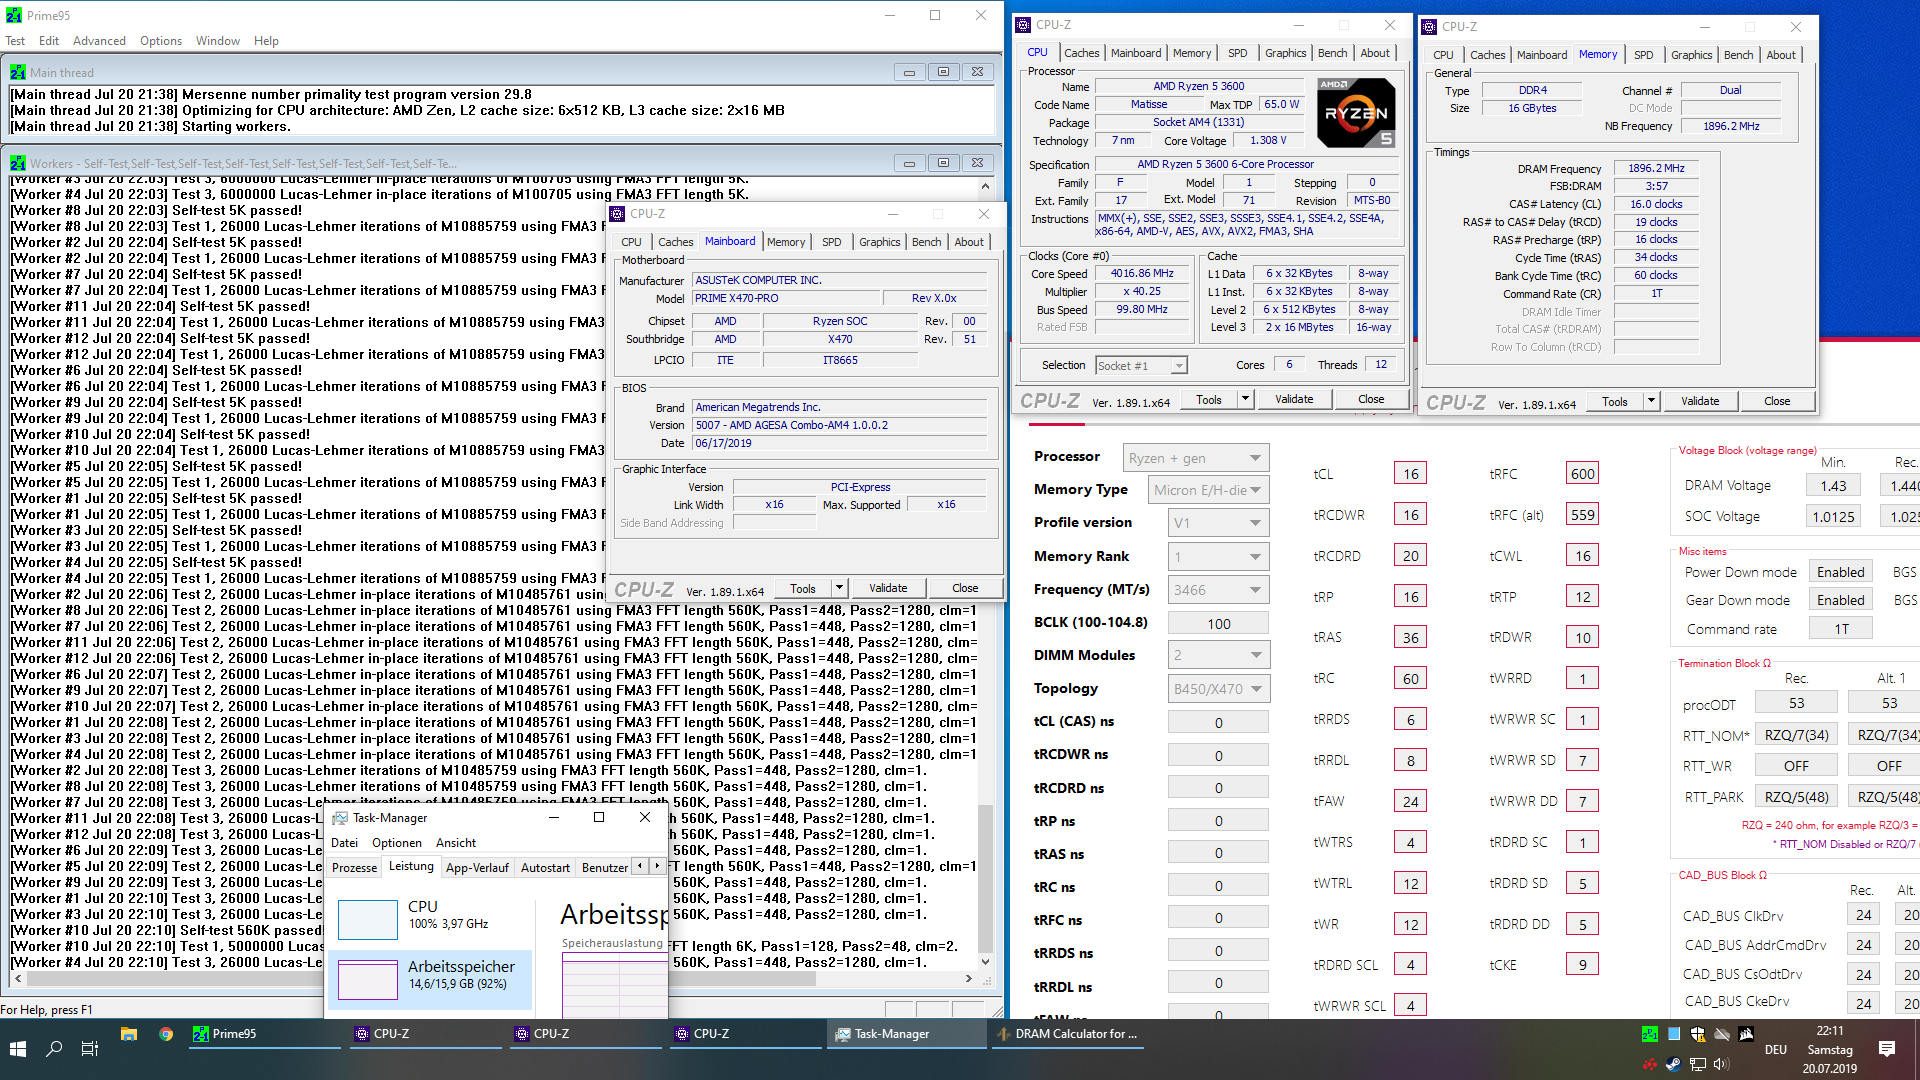
Task: Select the Arbeitsspeicher item in Task-Manager
Action: click(430, 976)
